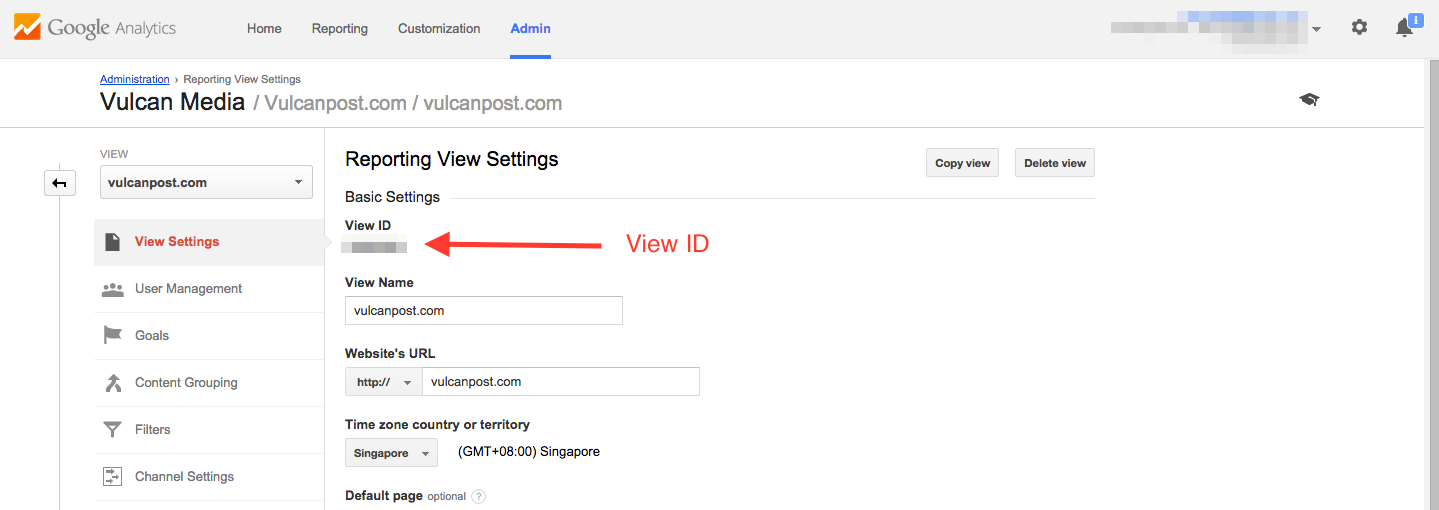Click the back arrow collapse button

(60, 183)
